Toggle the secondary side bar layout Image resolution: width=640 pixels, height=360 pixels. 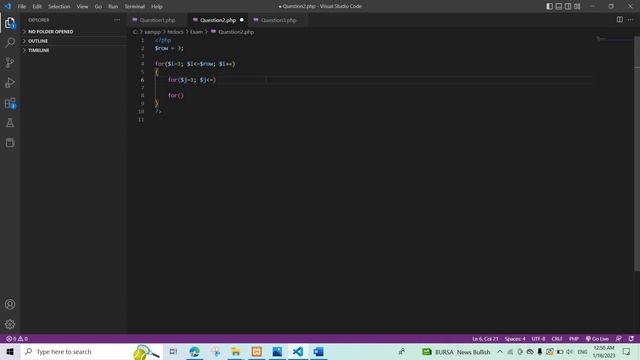[x=568, y=6]
